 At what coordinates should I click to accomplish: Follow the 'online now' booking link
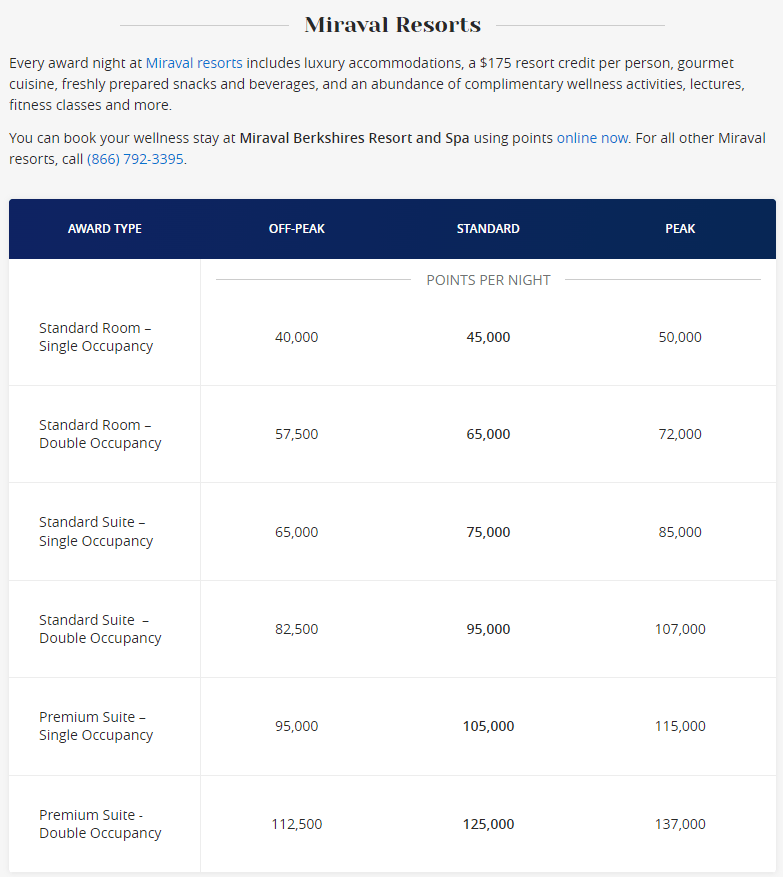pos(592,138)
